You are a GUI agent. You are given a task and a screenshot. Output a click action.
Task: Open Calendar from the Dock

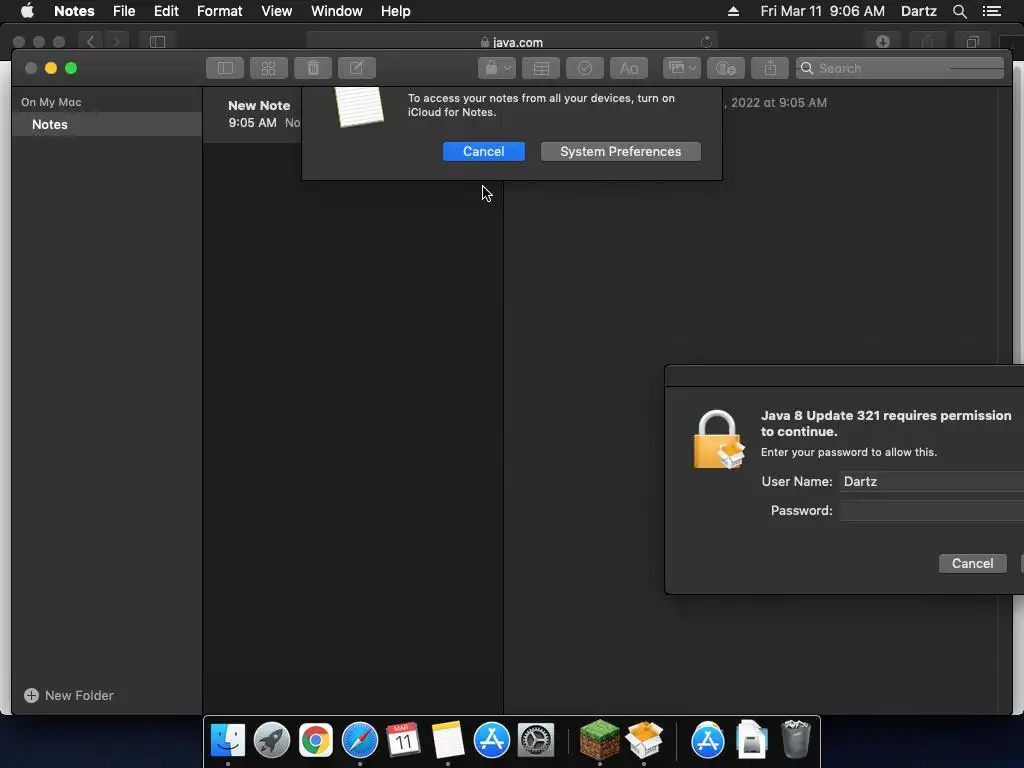(403, 740)
